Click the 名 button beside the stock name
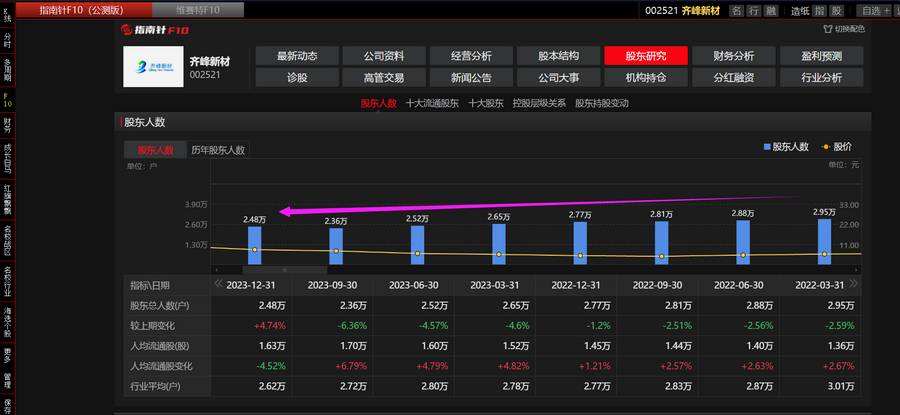 point(736,10)
